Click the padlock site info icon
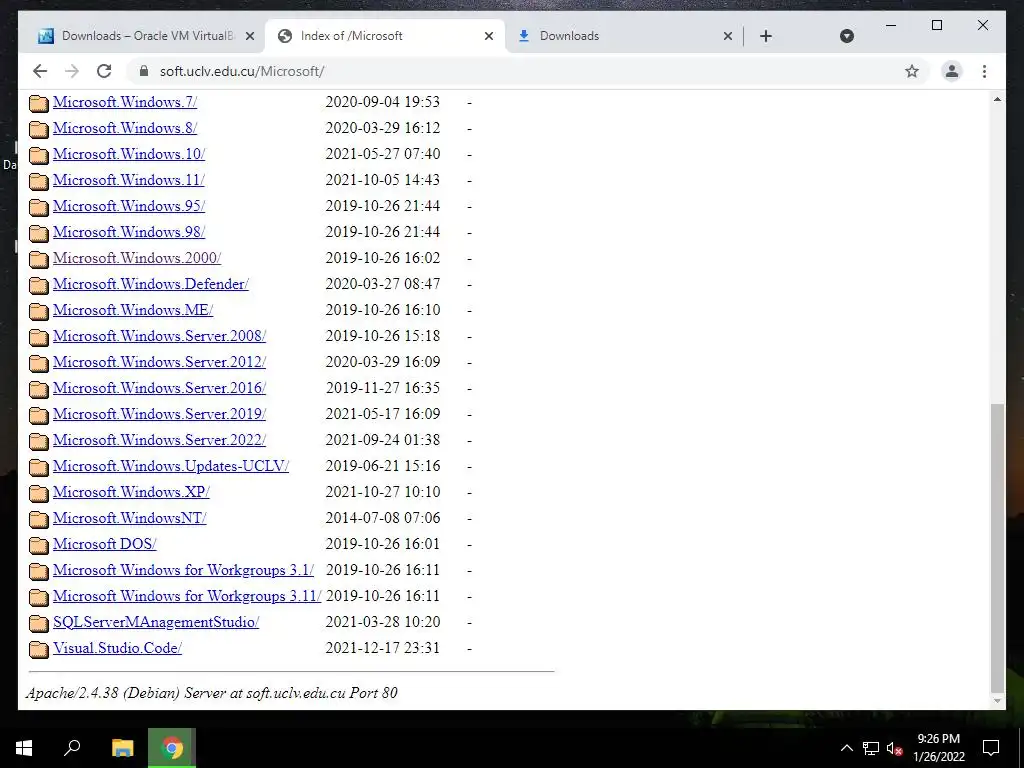This screenshot has height=768, width=1024. coord(144,71)
